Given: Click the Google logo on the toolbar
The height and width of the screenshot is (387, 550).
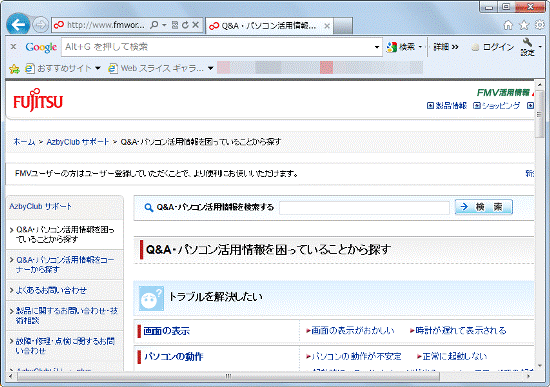Looking at the screenshot, I should 41,47.
